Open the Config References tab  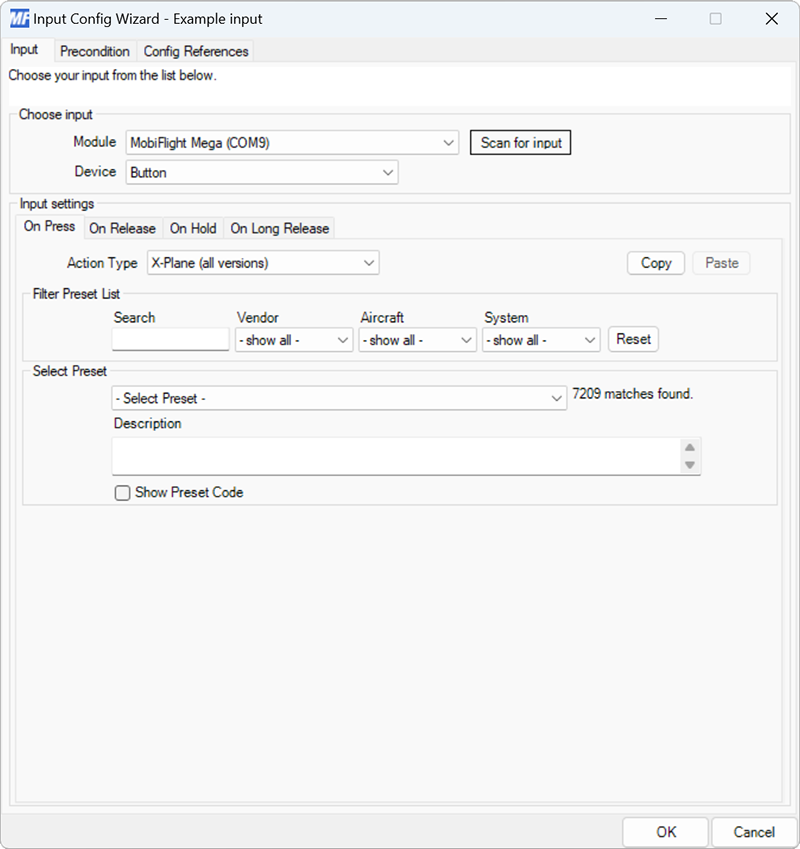click(x=196, y=51)
